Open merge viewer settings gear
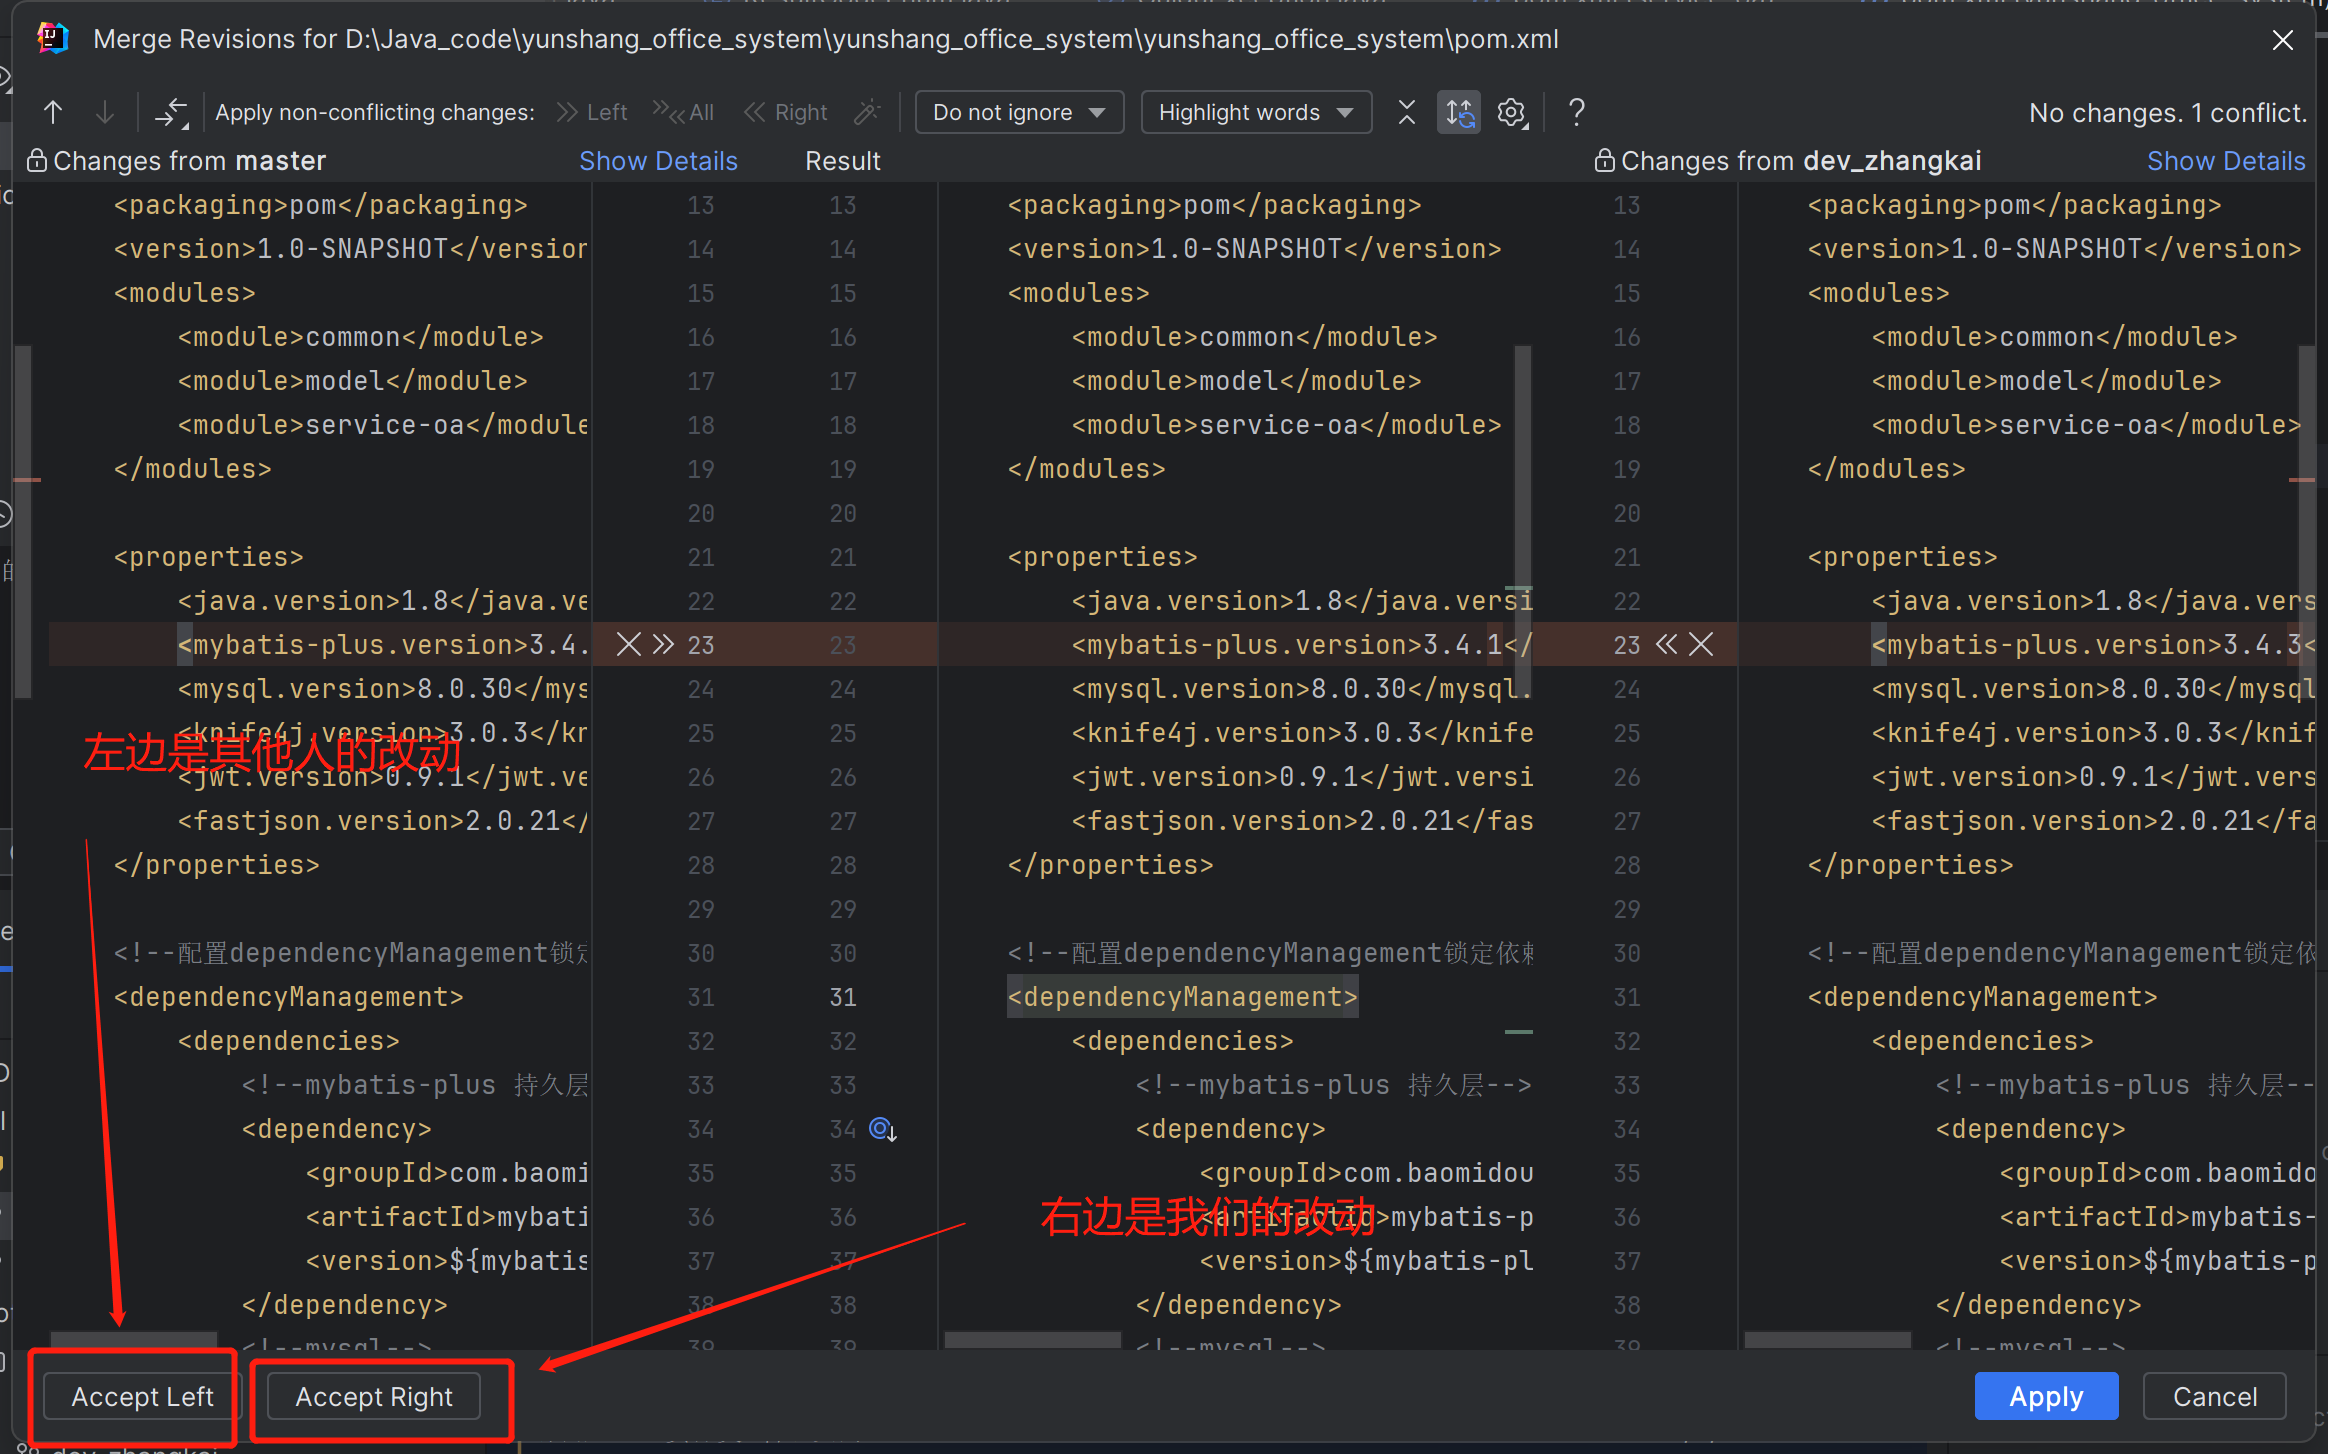 click(1512, 112)
